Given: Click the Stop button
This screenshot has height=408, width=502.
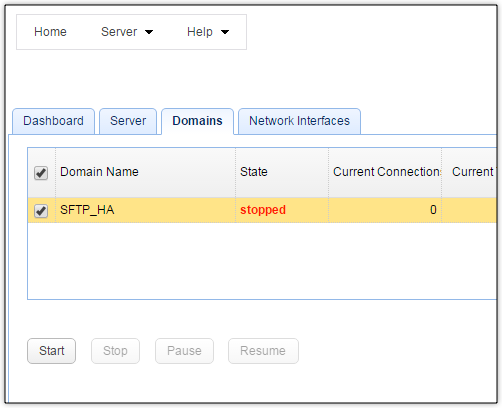Looking at the screenshot, I should [x=115, y=351].
